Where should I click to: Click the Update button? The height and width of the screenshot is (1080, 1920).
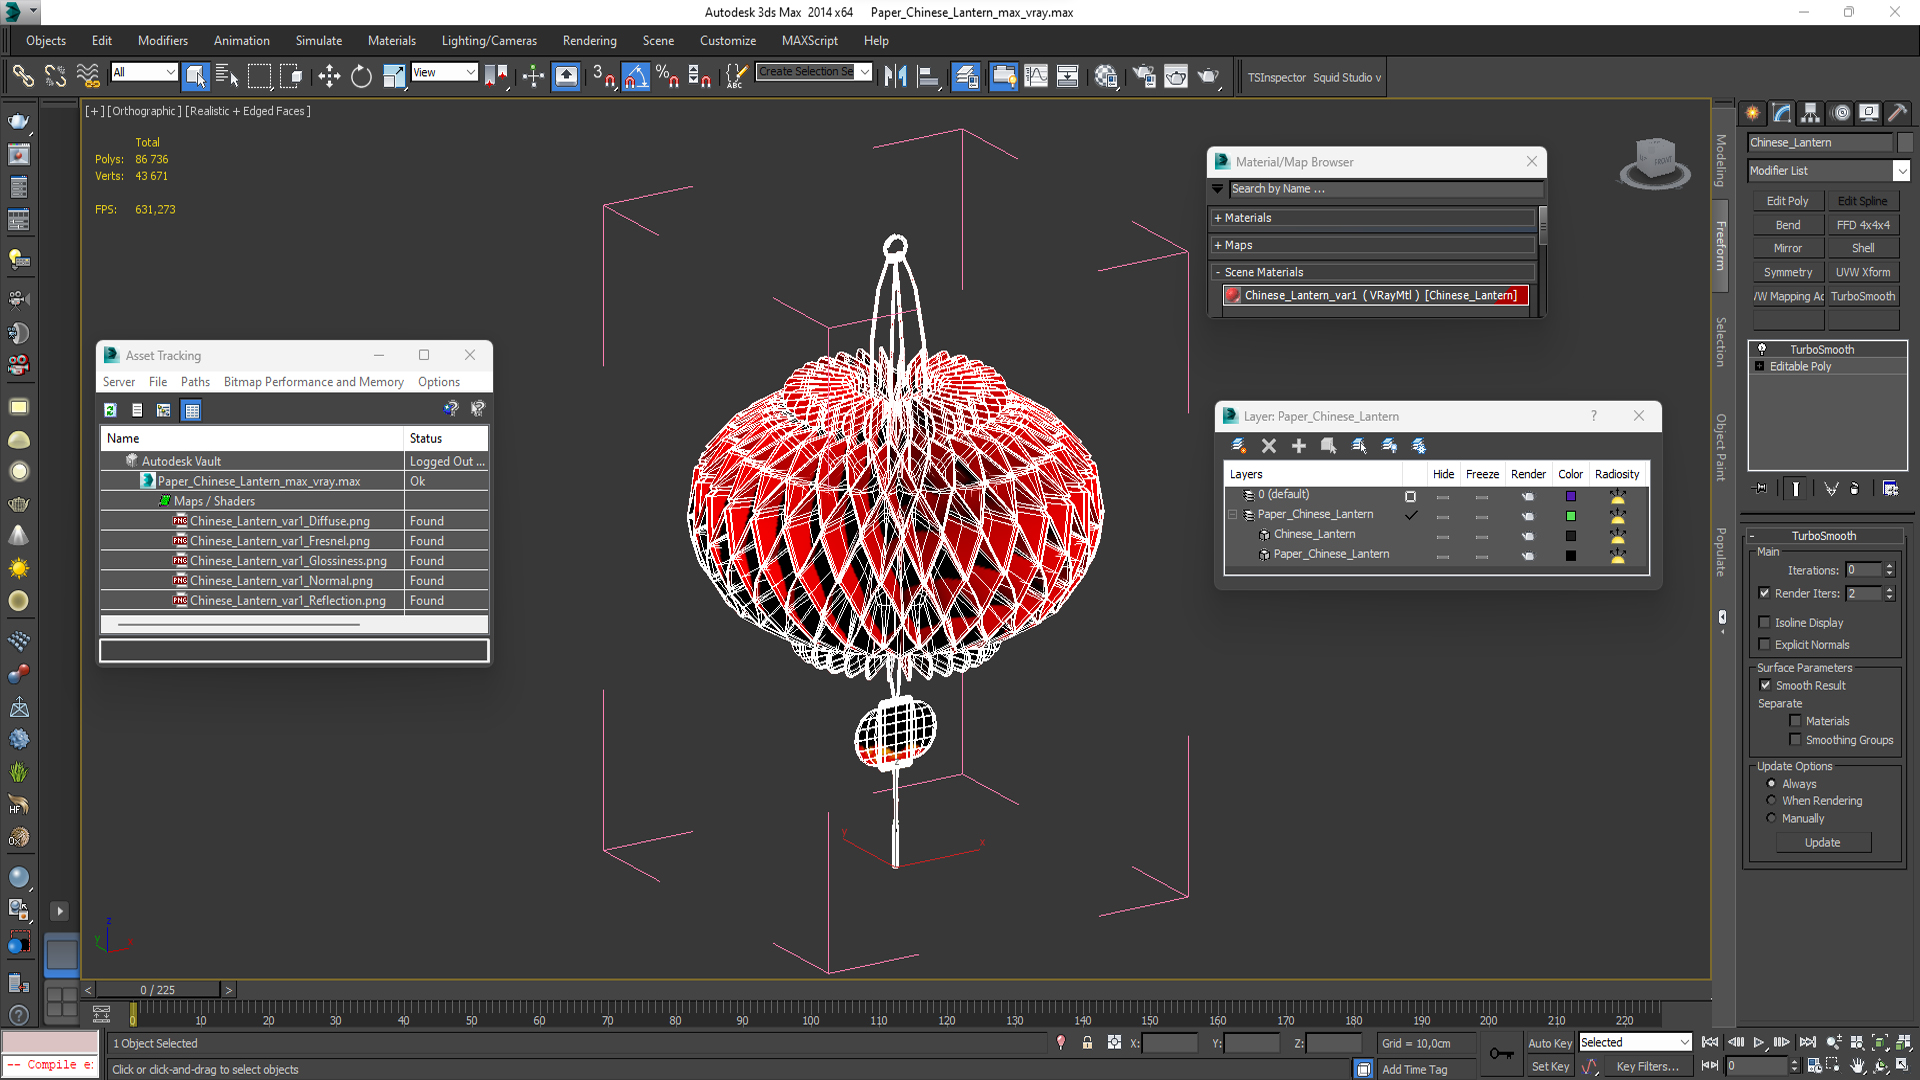[1822, 843]
